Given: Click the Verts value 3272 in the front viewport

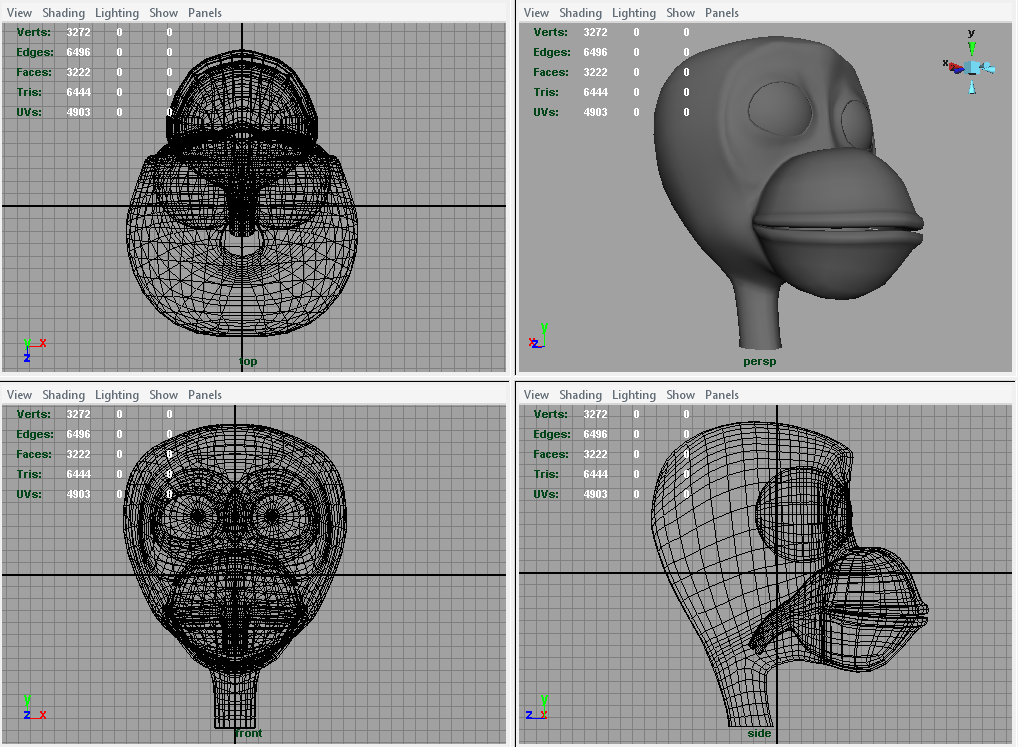Looking at the screenshot, I should [79, 414].
